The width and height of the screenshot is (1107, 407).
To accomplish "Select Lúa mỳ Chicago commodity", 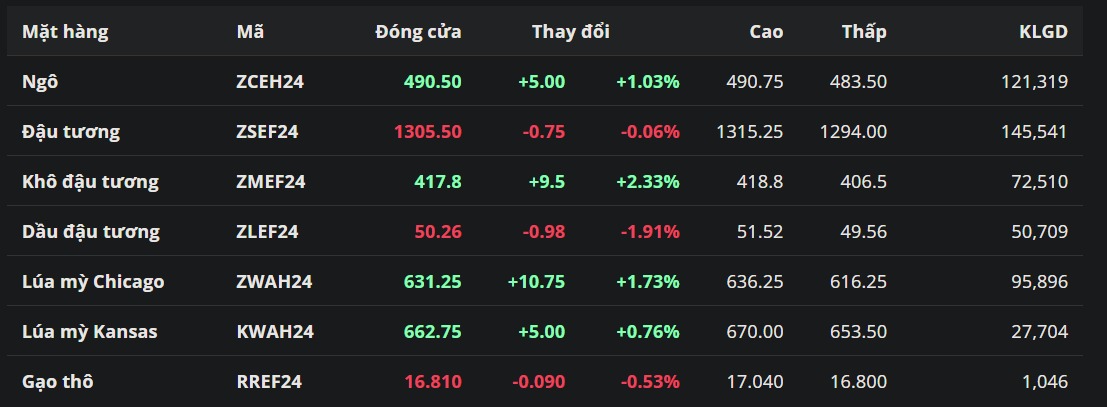I will click(x=93, y=281).
